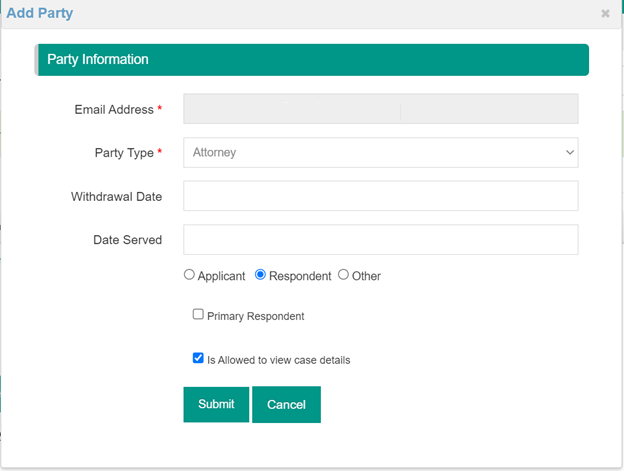624x472 pixels.
Task: Click the Email Address label
Action: pyautogui.click(x=114, y=109)
